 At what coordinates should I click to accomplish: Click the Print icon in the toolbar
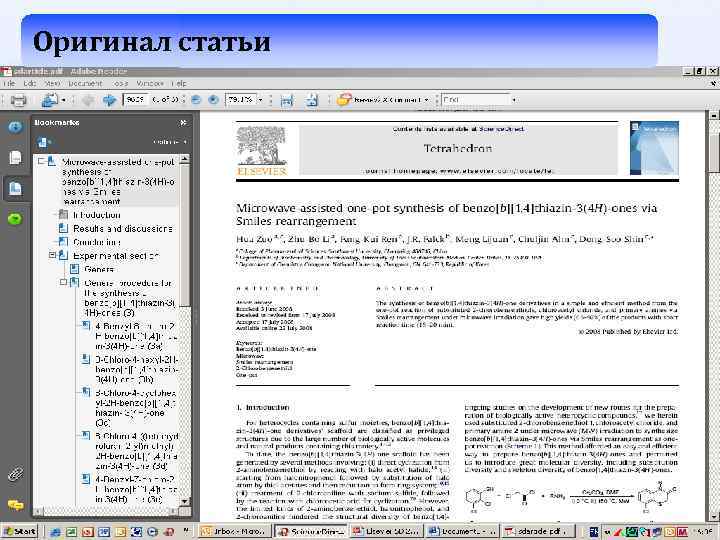pyautogui.click(x=18, y=100)
